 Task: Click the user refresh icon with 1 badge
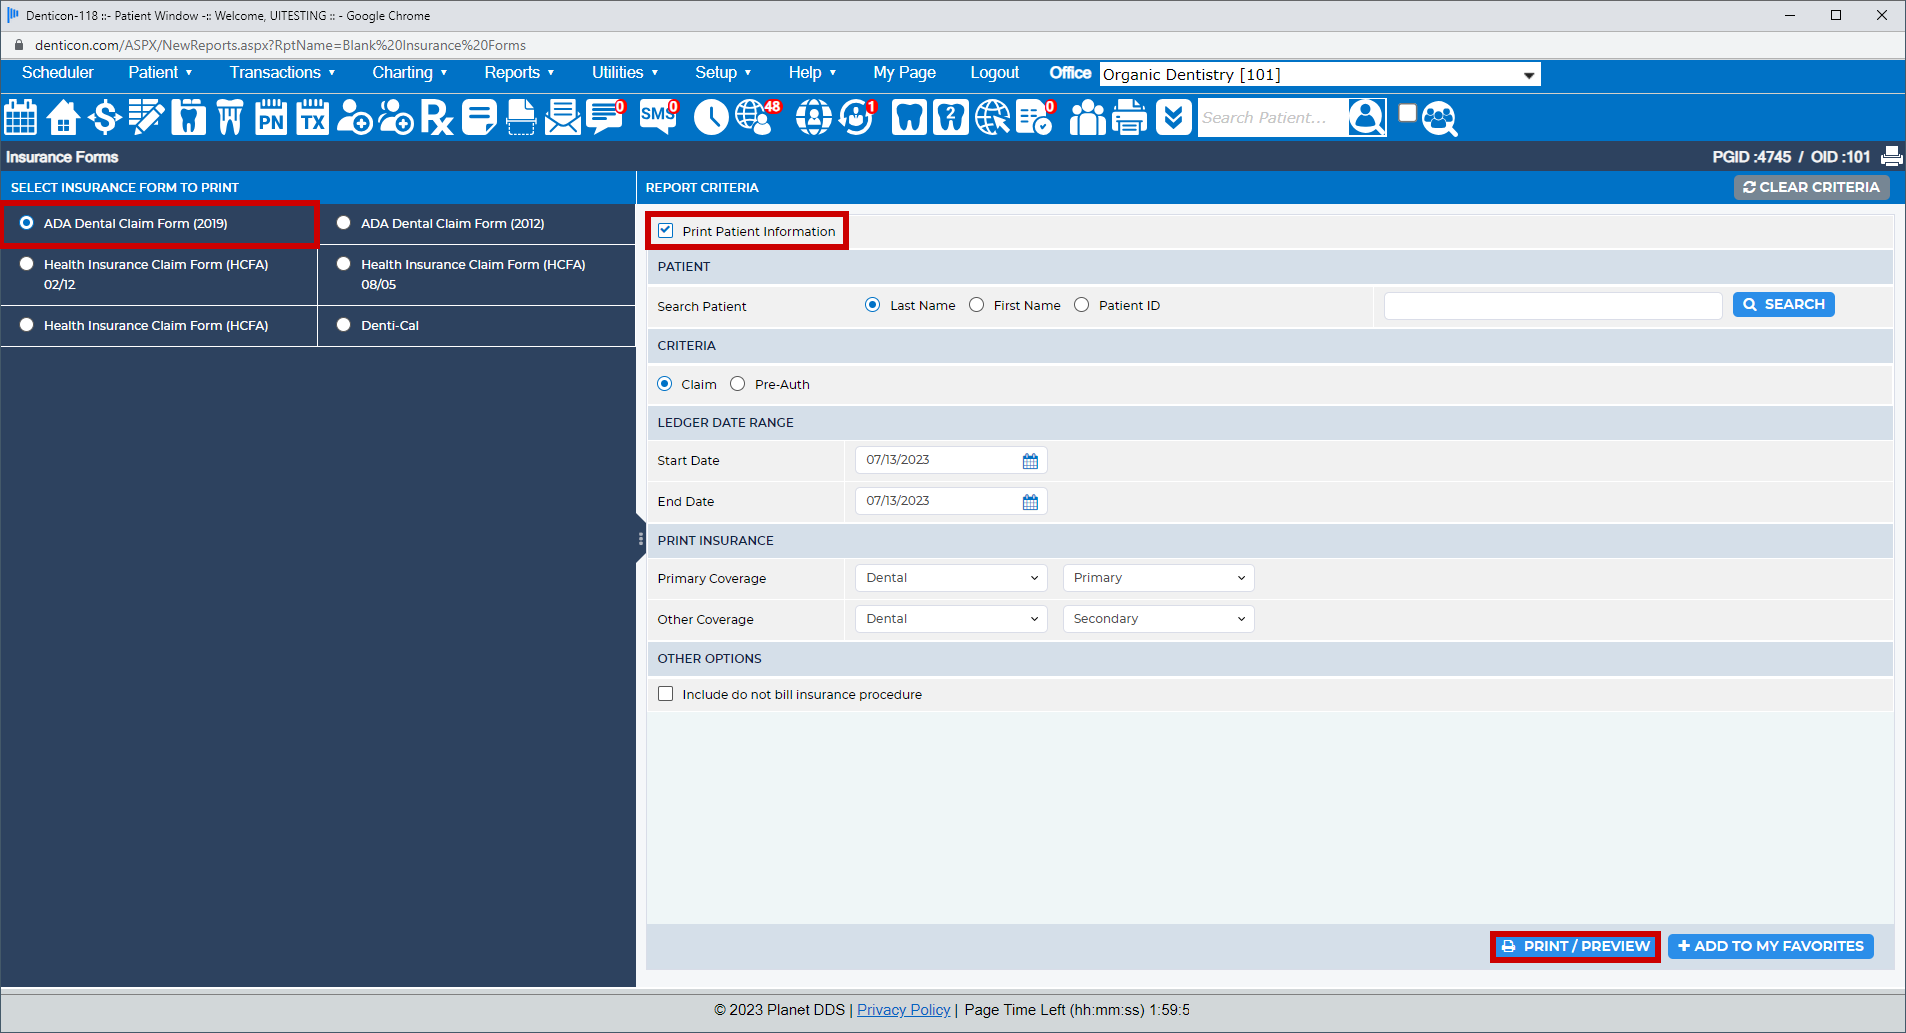(x=857, y=117)
